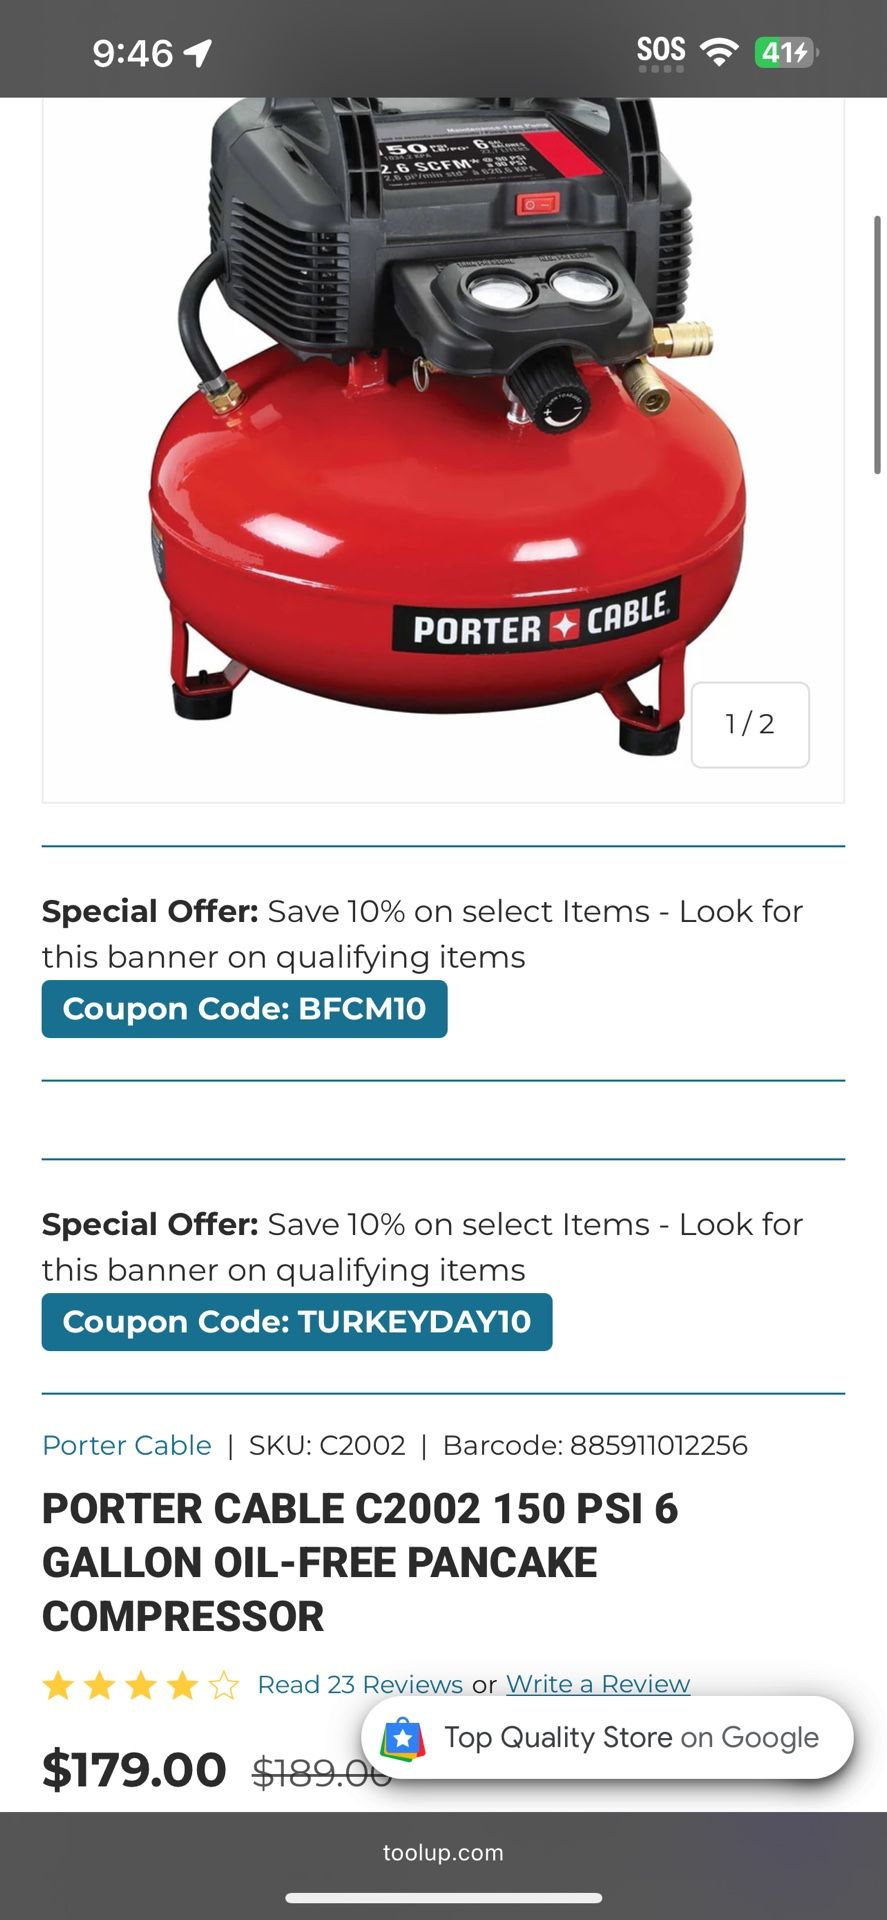Click the empty fifth rating star
The image size is (887, 1920).
223,1686
